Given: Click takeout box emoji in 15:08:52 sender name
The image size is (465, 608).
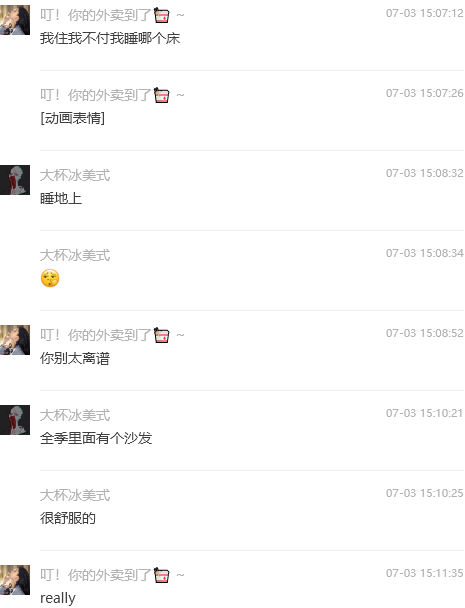Looking at the screenshot, I should point(161,335).
